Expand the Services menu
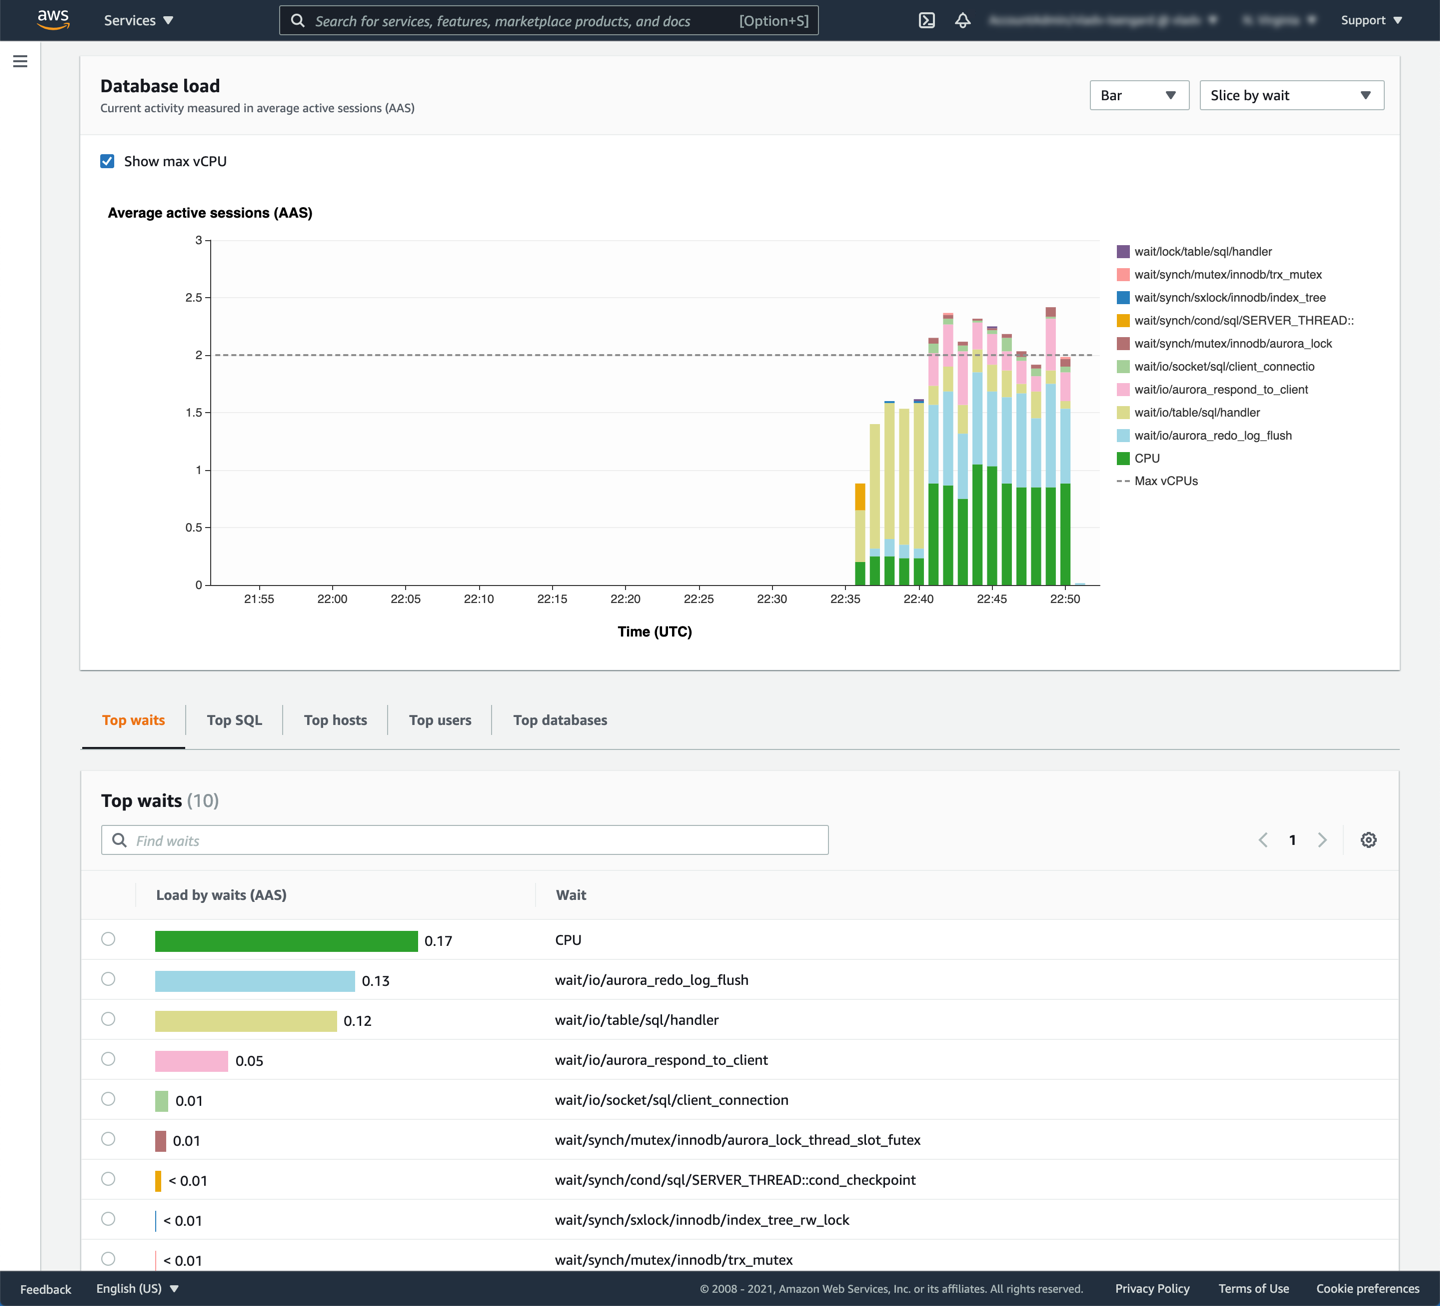 click(x=138, y=20)
